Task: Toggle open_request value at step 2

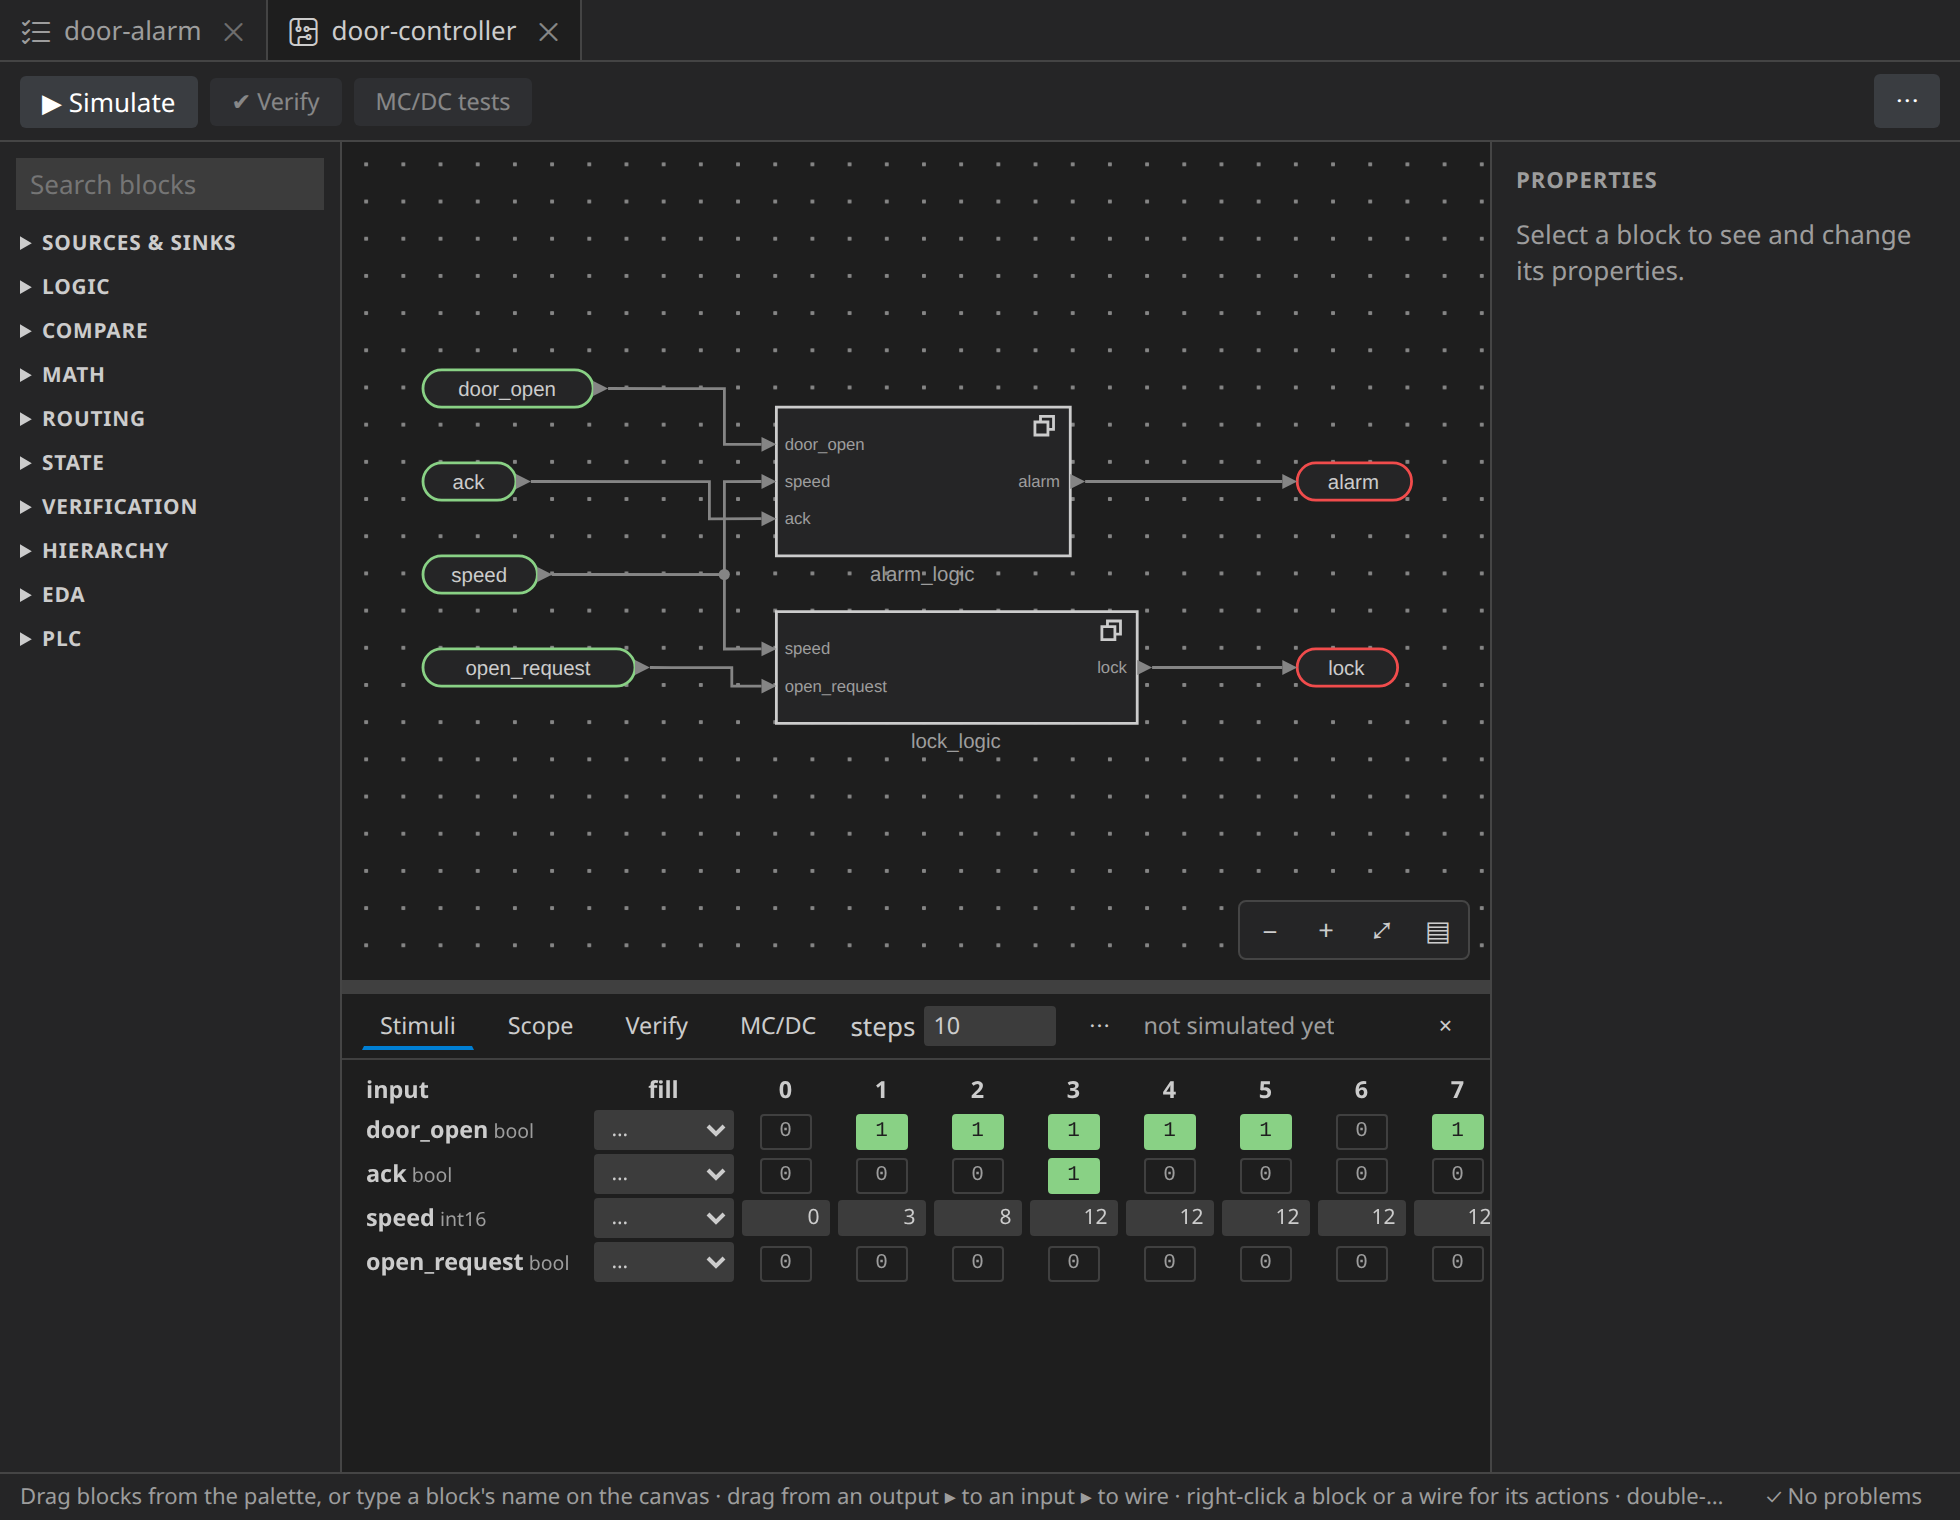Action: pyautogui.click(x=977, y=1262)
